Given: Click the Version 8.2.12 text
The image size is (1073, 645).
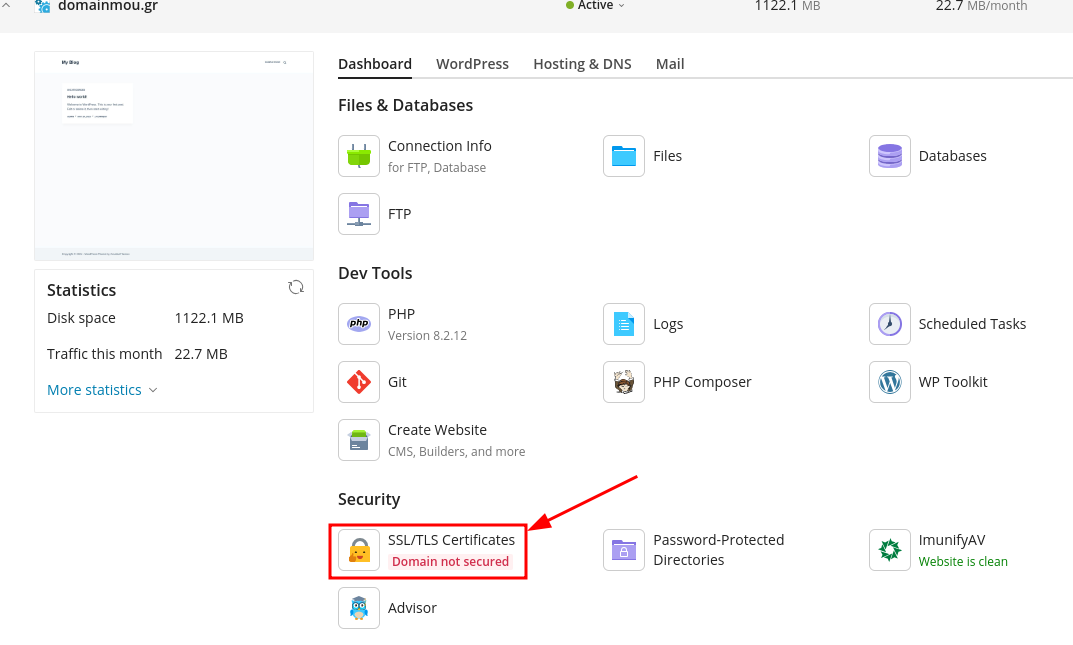Looking at the screenshot, I should click(x=427, y=336).
